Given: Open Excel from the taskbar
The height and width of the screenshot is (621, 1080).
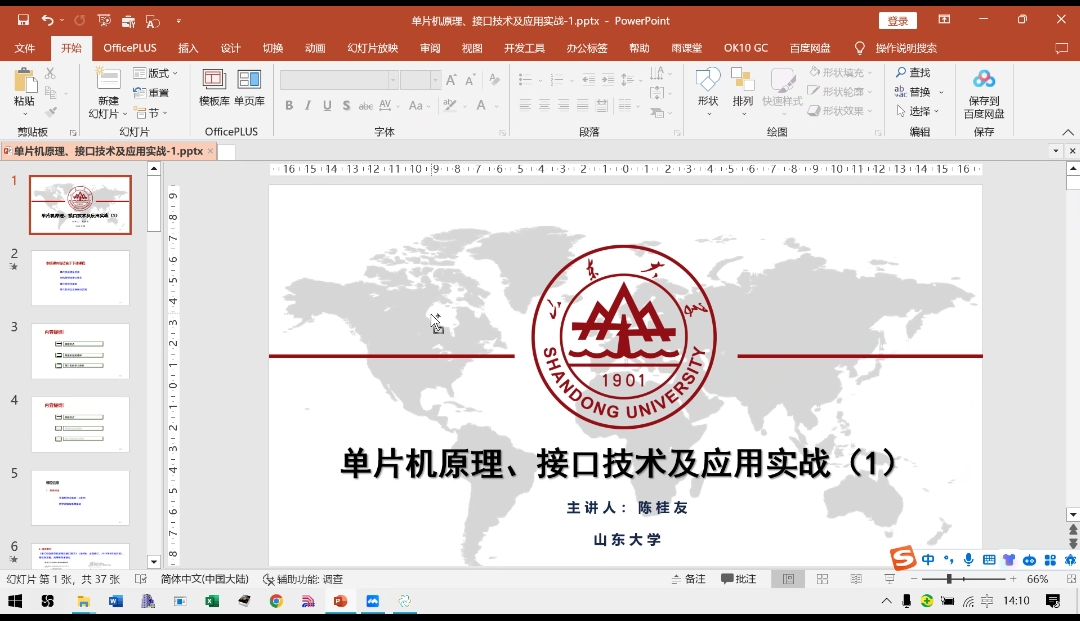Looking at the screenshot, I should tap(211, 601).
